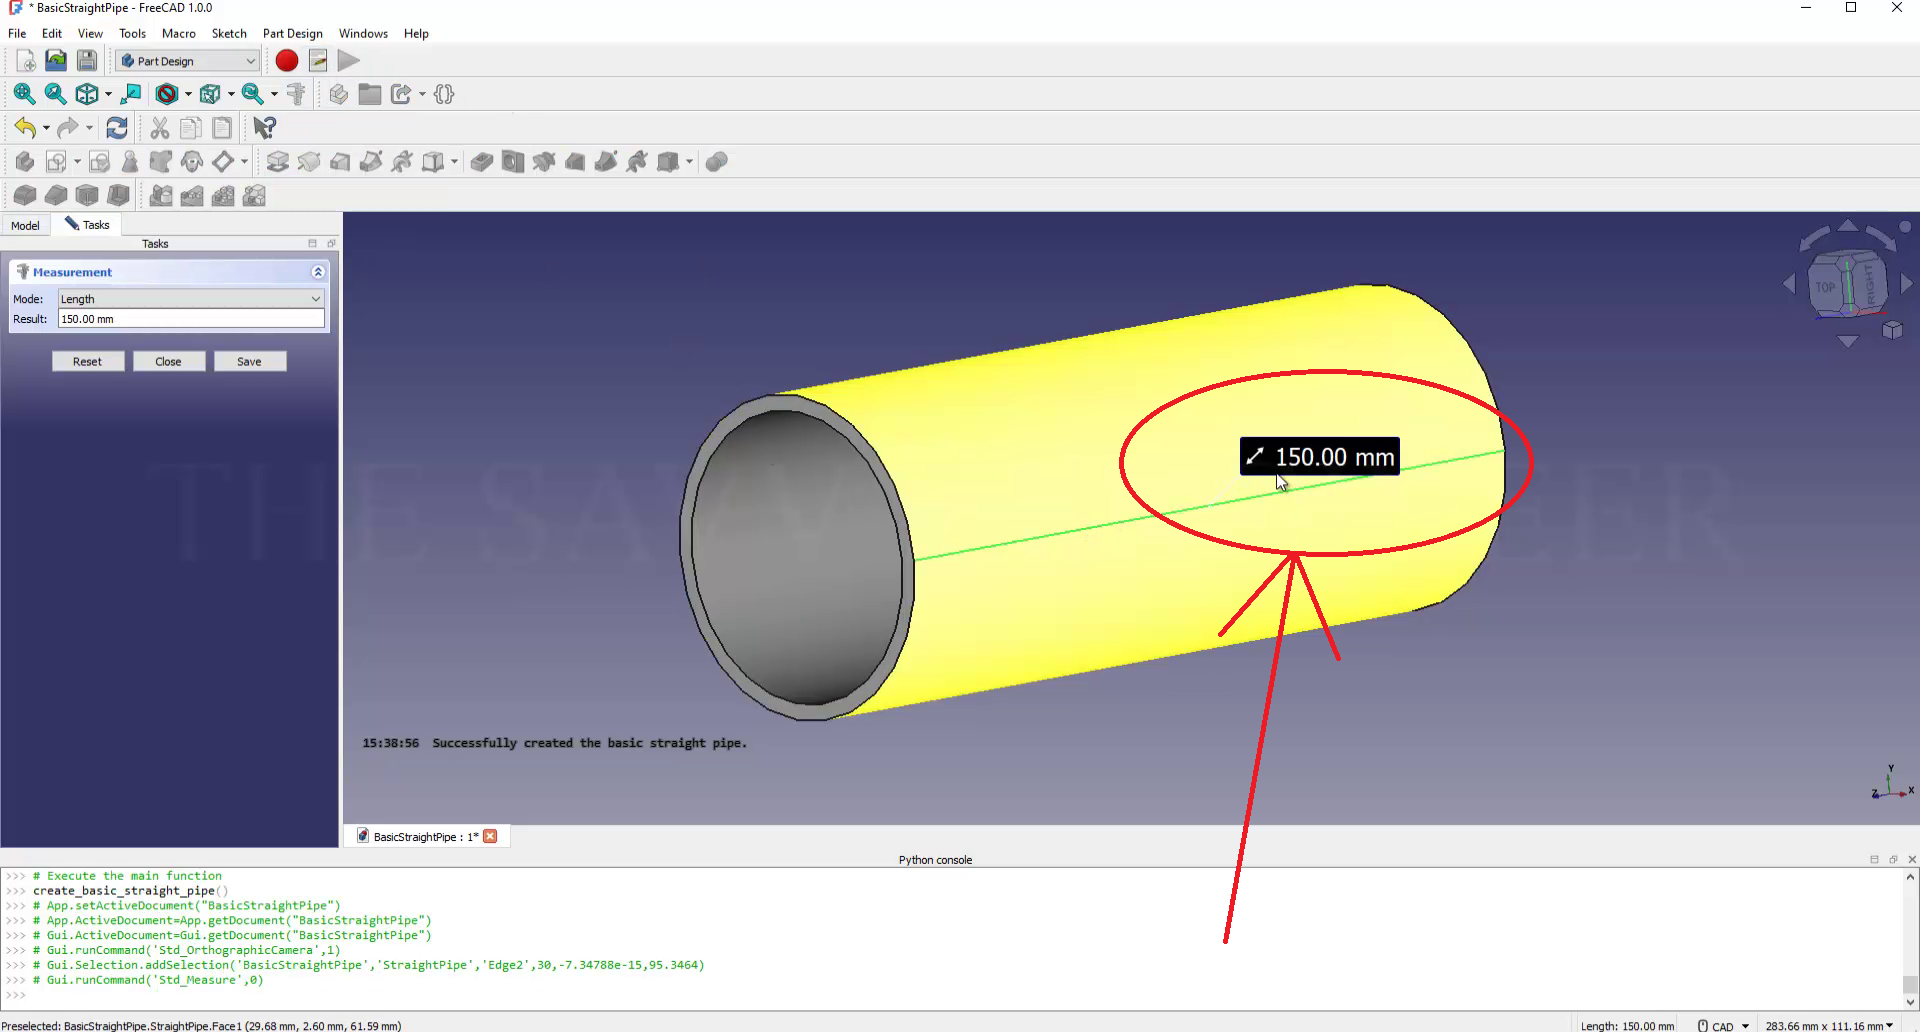This screenshot has width=1920, height=1032.
Task: Click the Refresh recompute icon
Action: (117, 128)
